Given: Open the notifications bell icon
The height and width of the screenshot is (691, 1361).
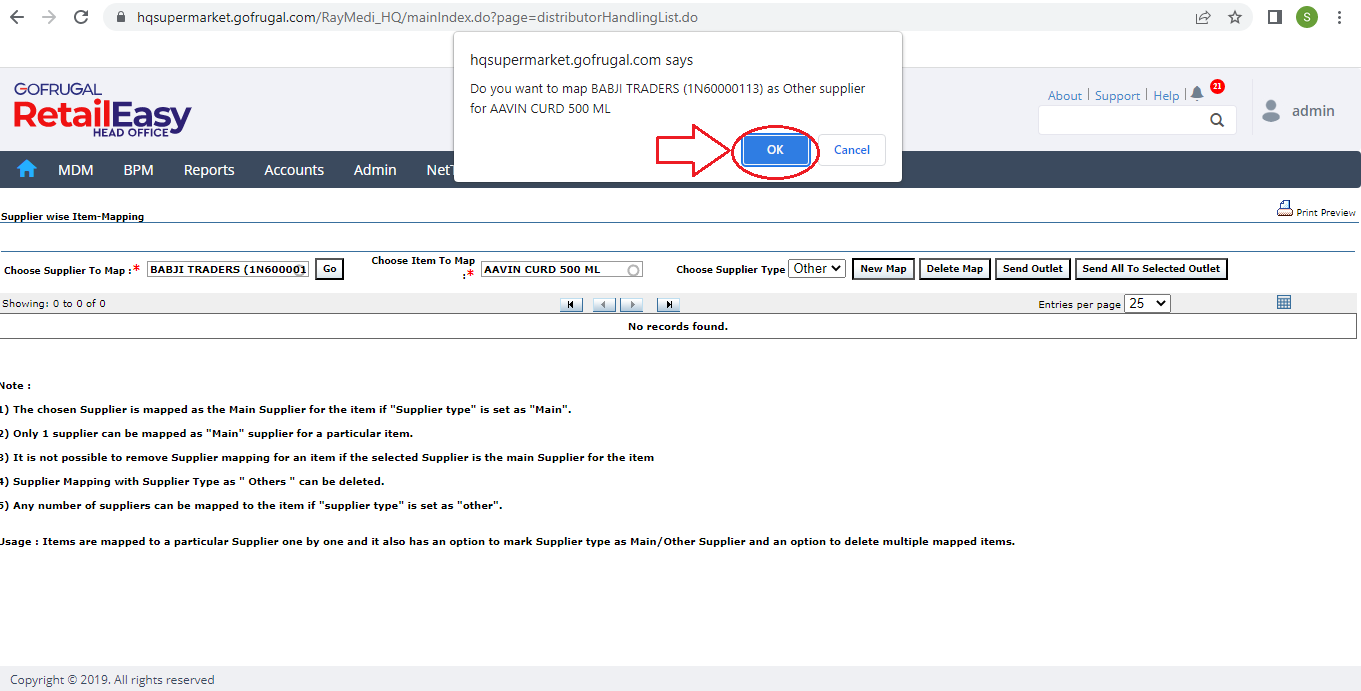Looking at the screenshot, I should [x=1197, y=94].
